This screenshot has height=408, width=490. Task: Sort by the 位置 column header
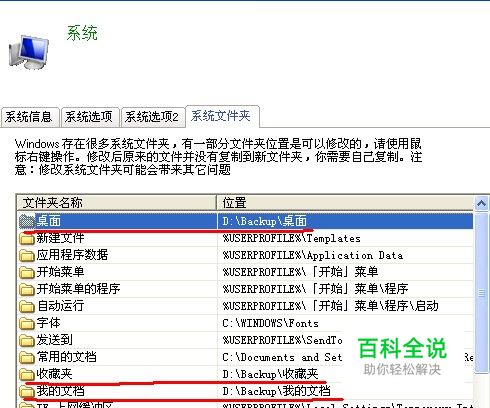tap(345, 203)
